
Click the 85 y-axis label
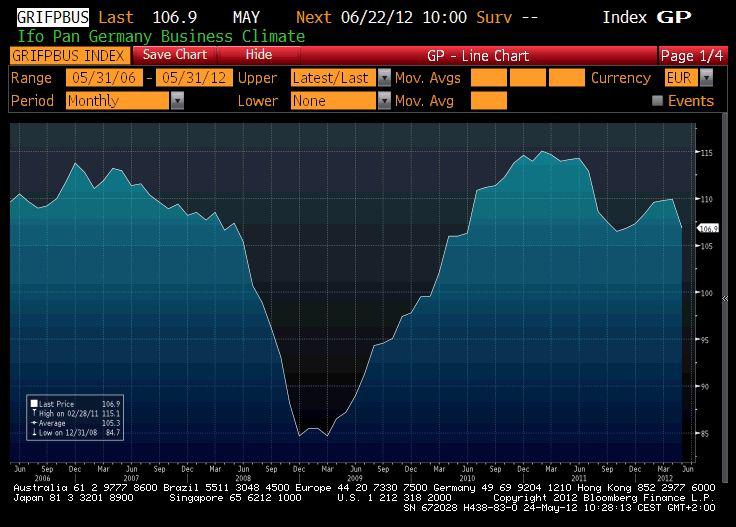click(705, 434)
